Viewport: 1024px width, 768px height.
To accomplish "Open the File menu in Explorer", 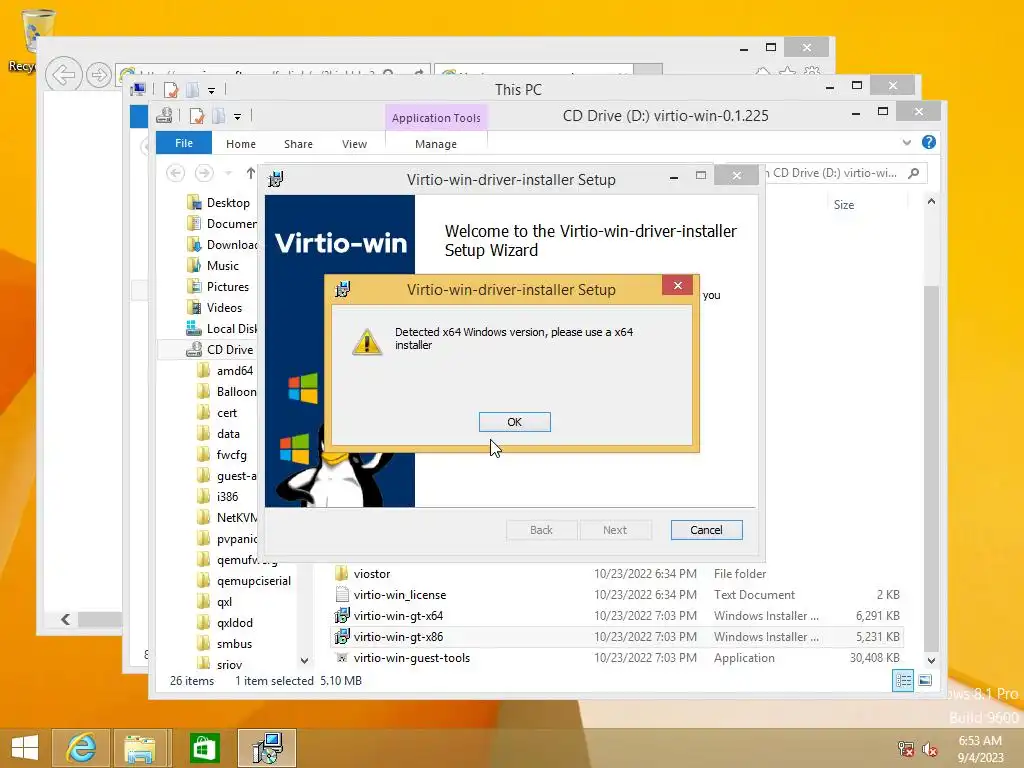I will coord(184,143).
